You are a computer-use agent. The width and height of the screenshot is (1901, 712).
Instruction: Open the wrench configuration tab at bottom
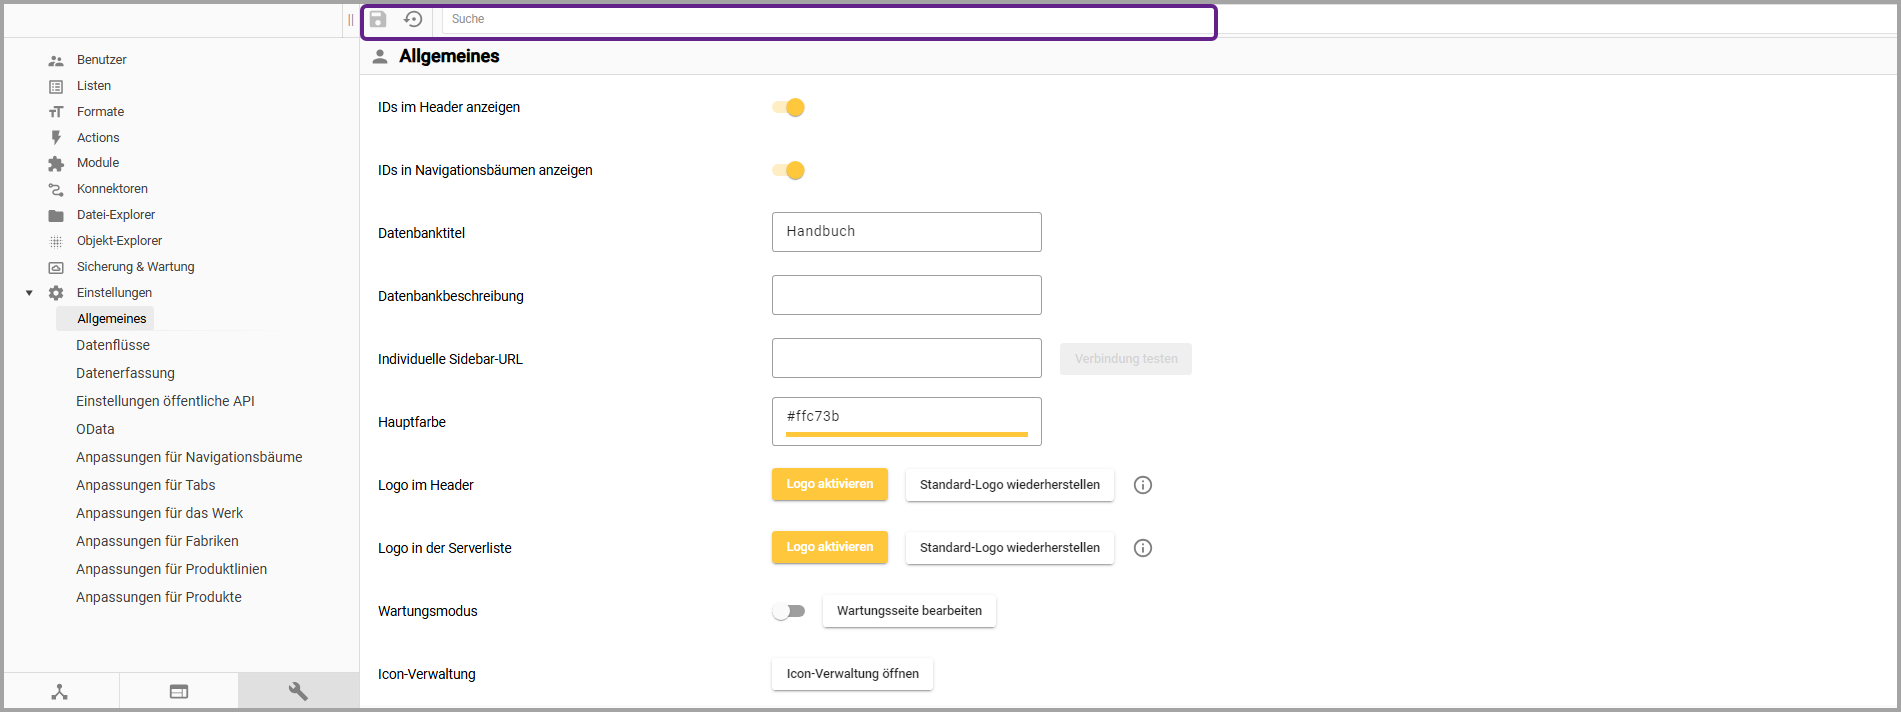[298, 691]
